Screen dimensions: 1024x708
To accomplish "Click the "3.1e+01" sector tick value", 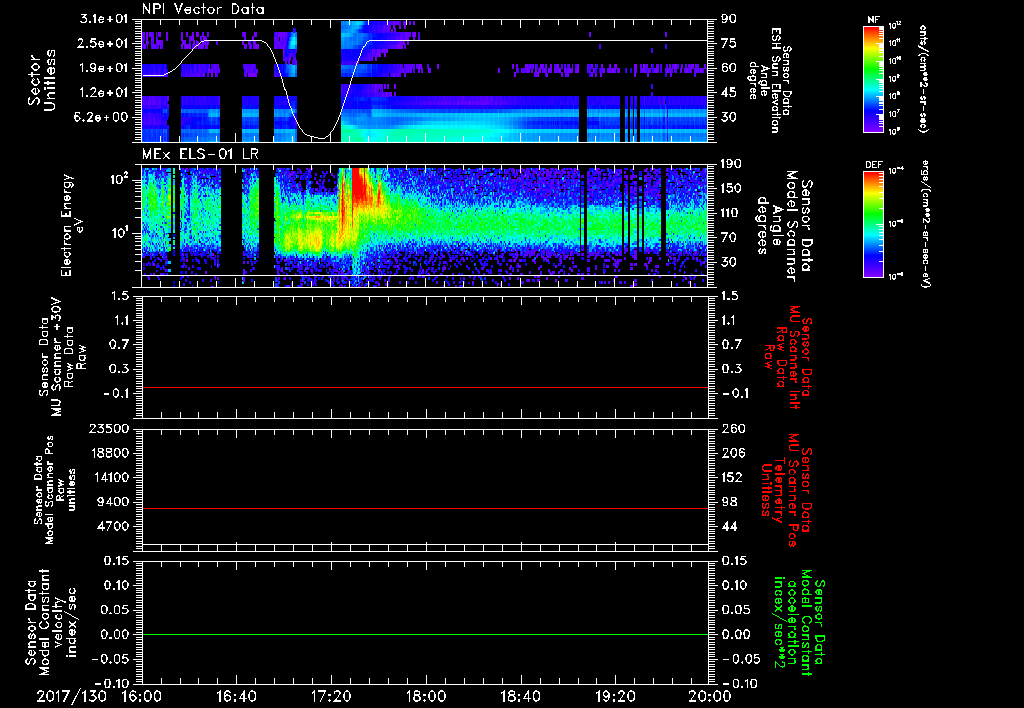I will coord(103,19).
